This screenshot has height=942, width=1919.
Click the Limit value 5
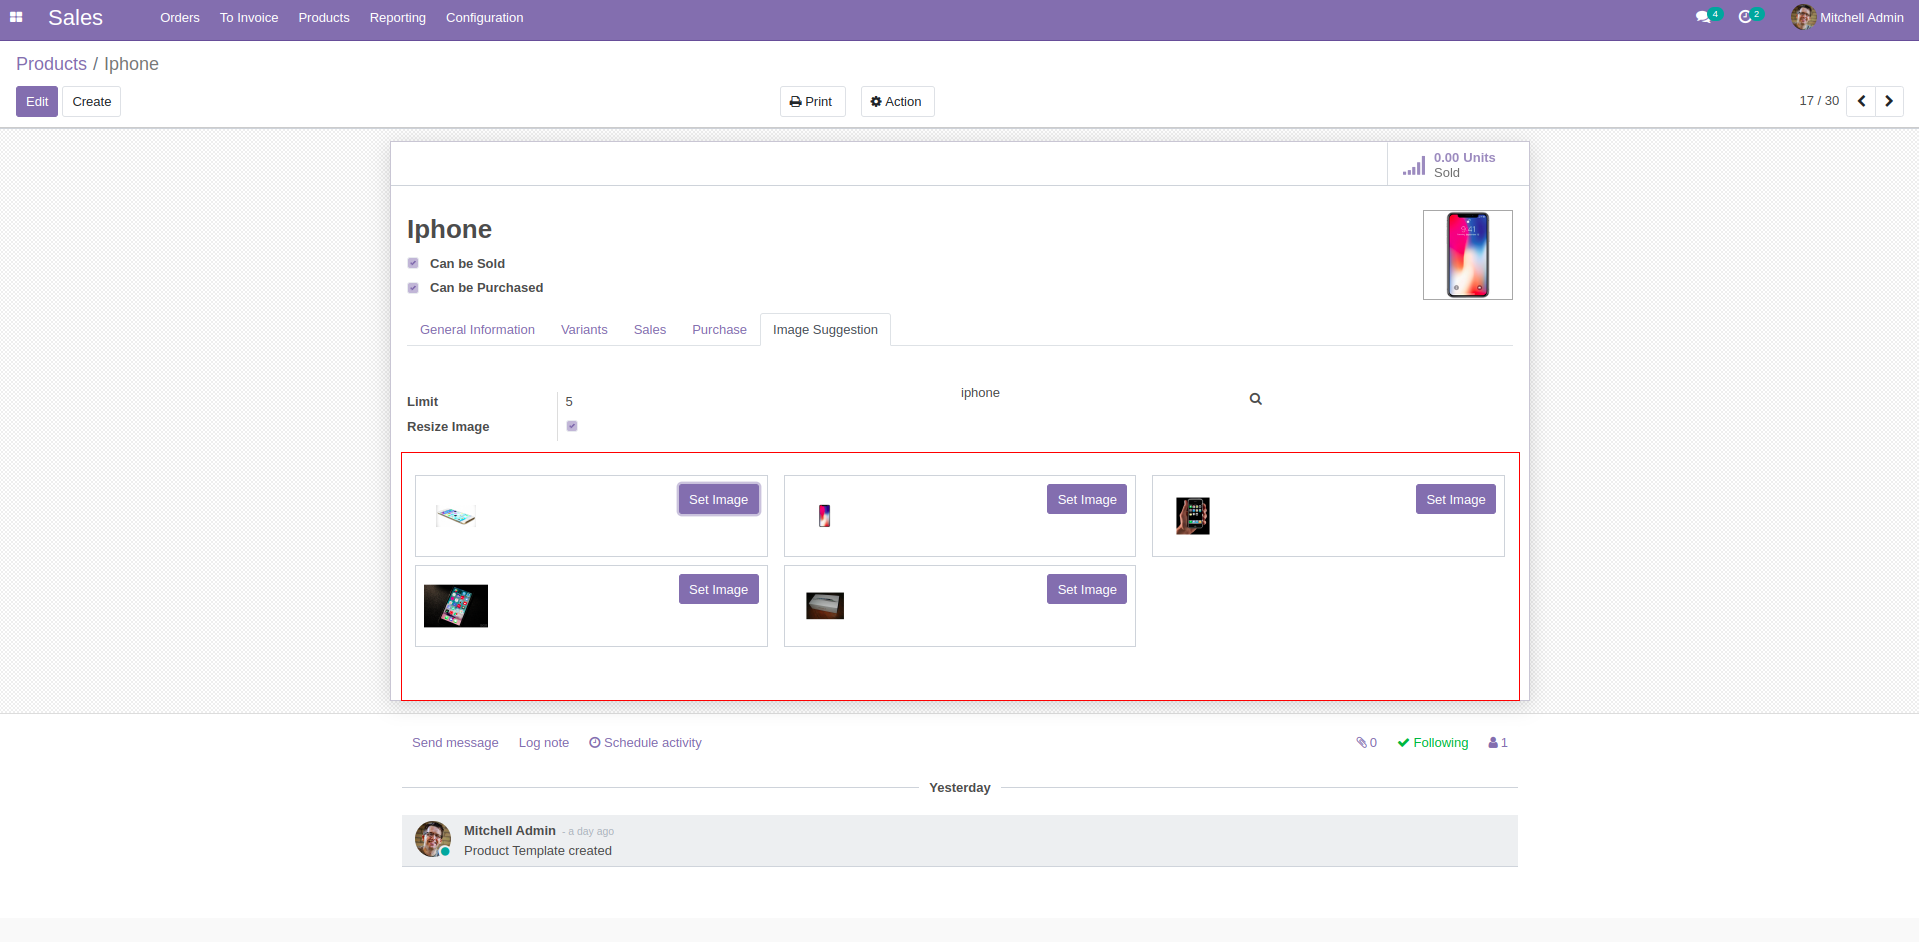pos(569,402)
